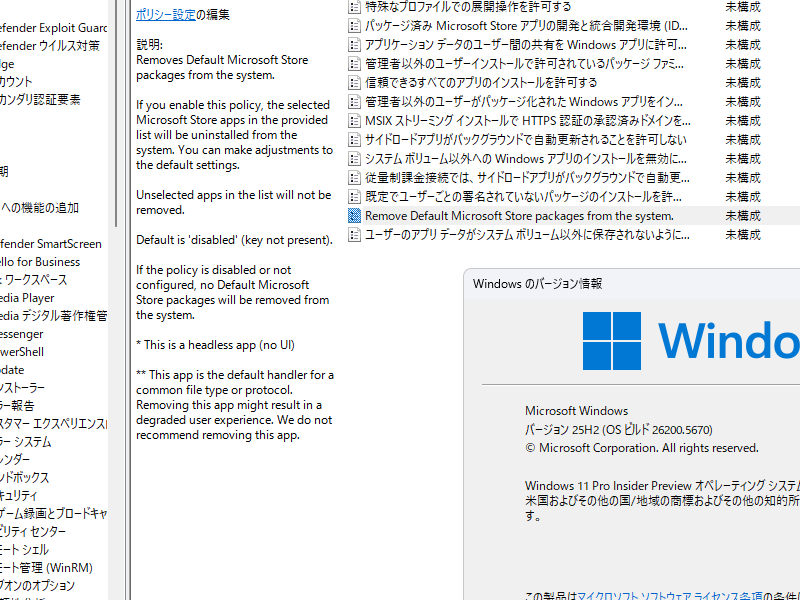Select the Defender Exploit Guard tree node
800x600 pixels.
54,28
